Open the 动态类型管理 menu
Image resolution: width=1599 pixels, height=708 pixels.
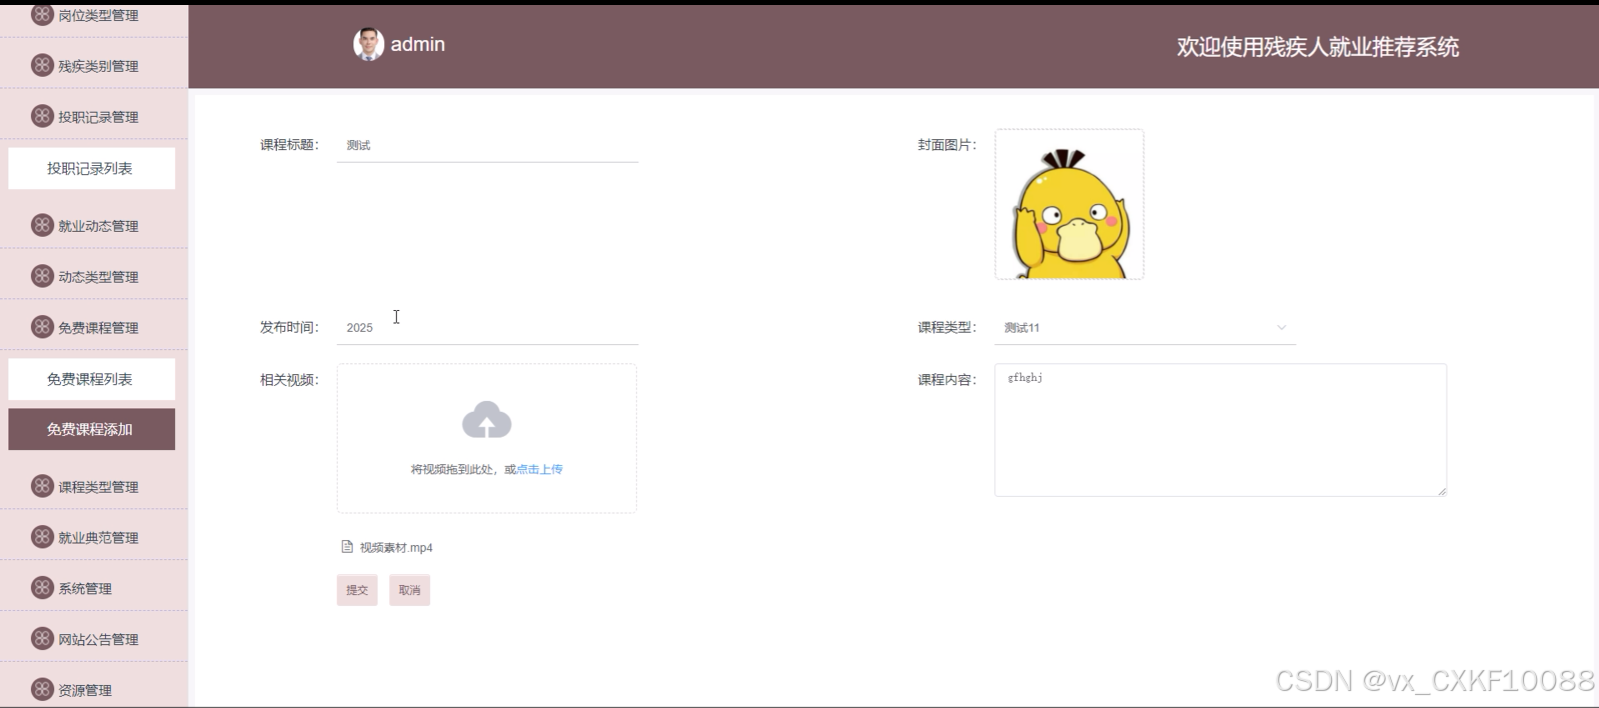[x=94, y=275]
